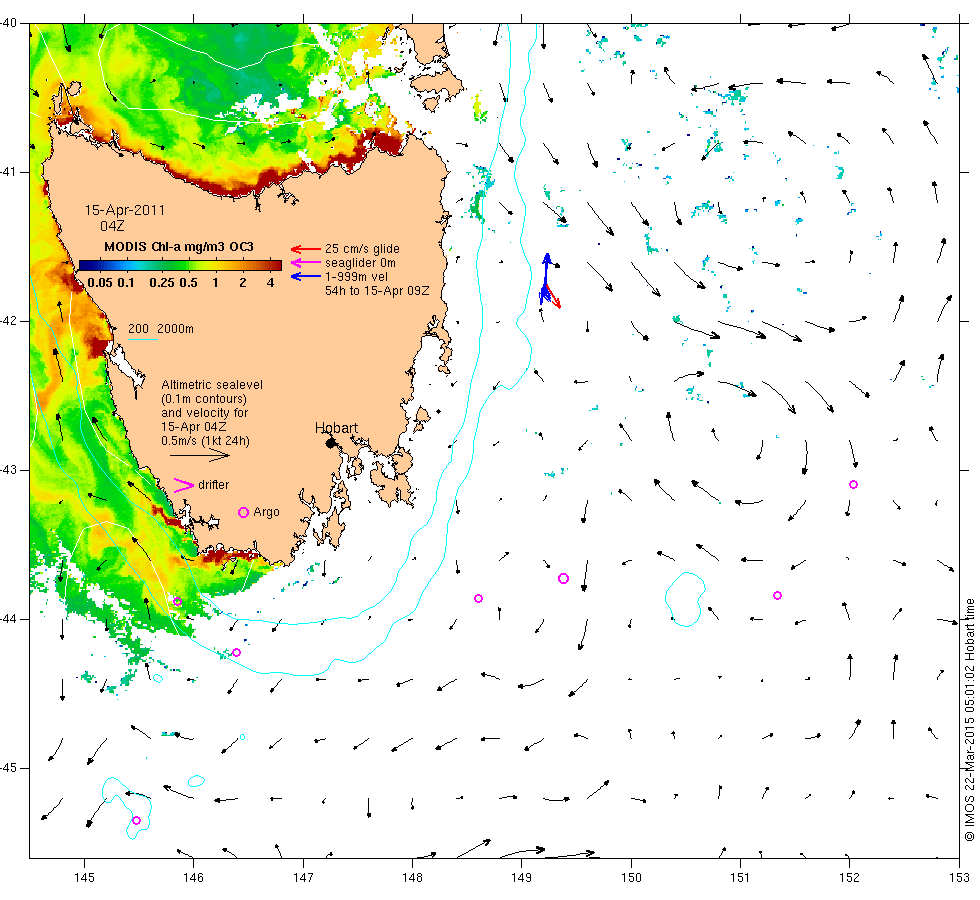Image resolution: width=980 pixels, height=900 pixels.
Task: Select the magenta drifter legend symbol
Action: pos(184,485)
